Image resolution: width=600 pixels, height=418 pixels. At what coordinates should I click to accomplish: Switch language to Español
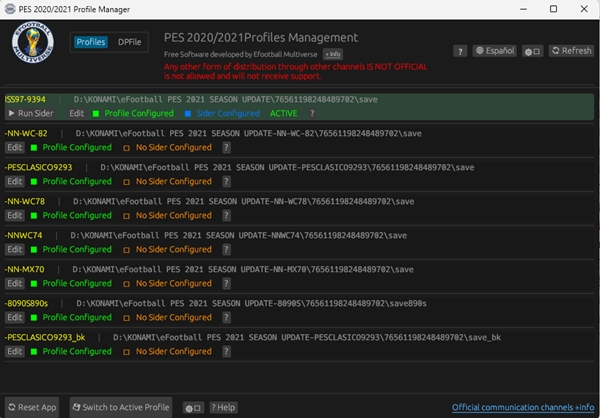[x=494, y=51]
